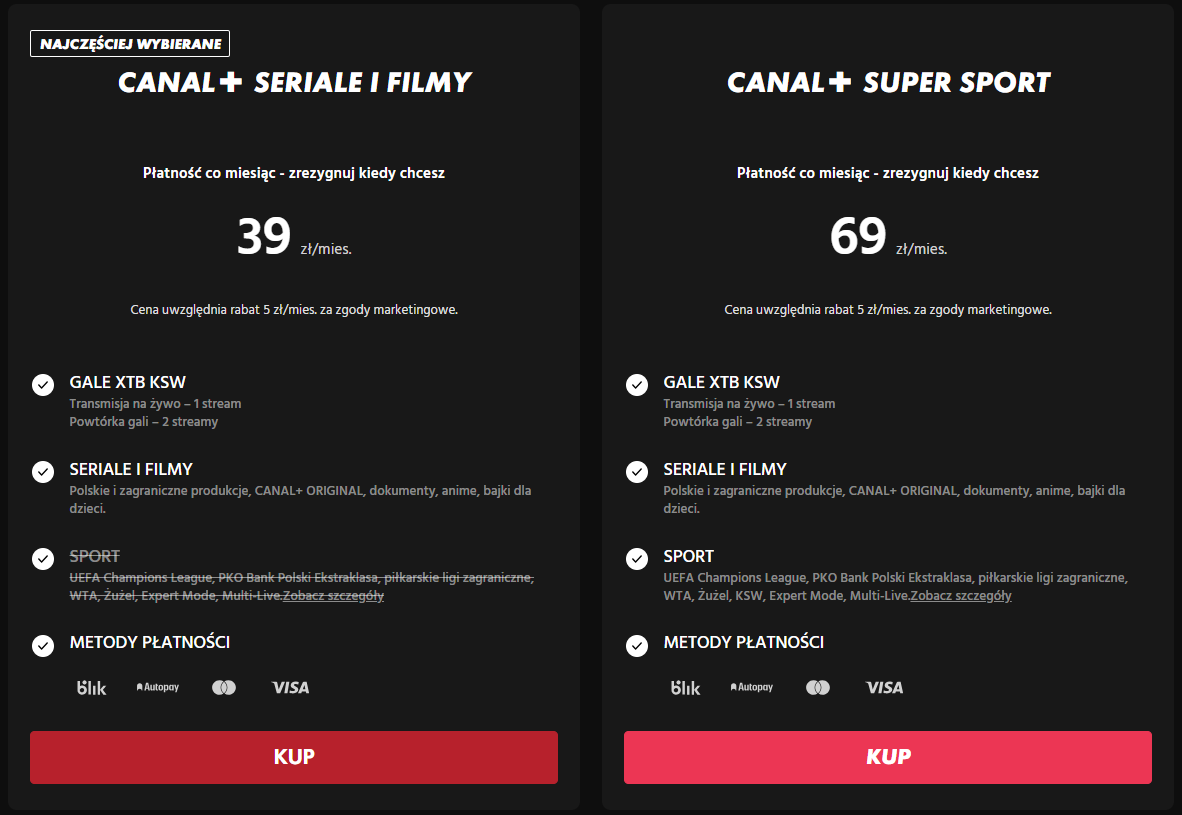The height and width of the screenshot is (815, 1182).
Task: Click the Najczęściej wybierane badge
Action: [x=130, y=44]
